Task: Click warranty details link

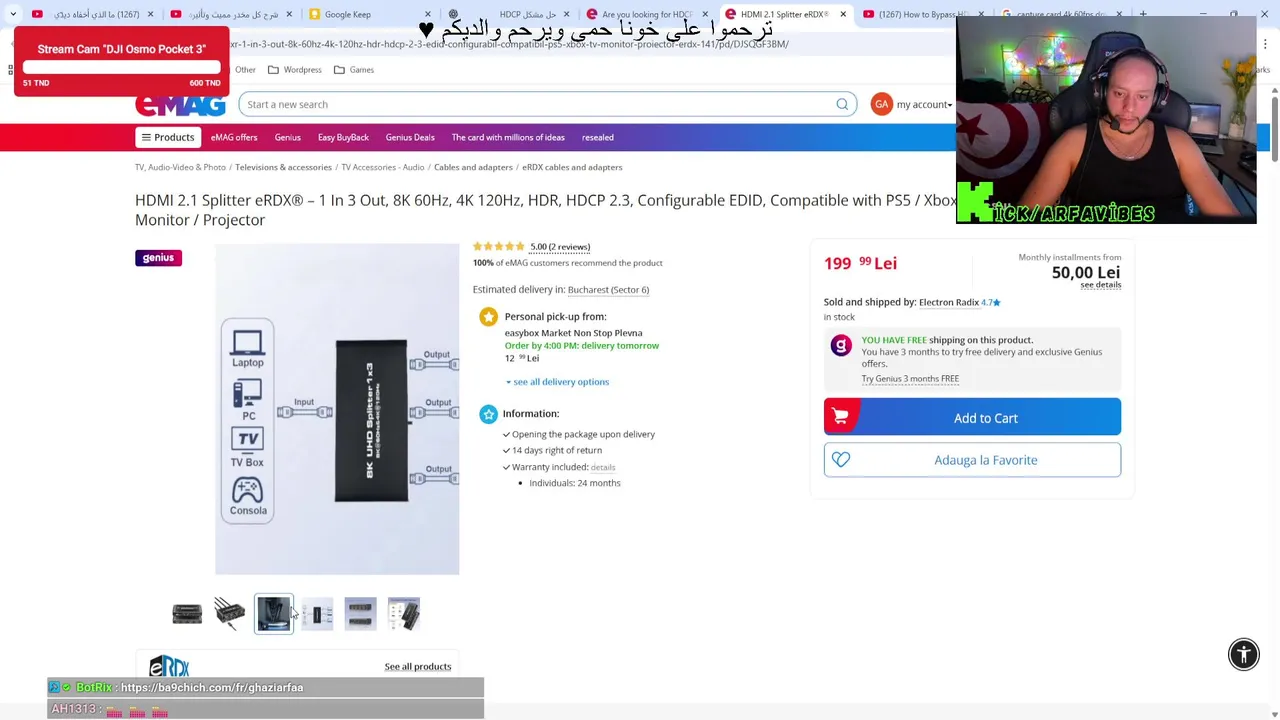Action: coord(603,467)
